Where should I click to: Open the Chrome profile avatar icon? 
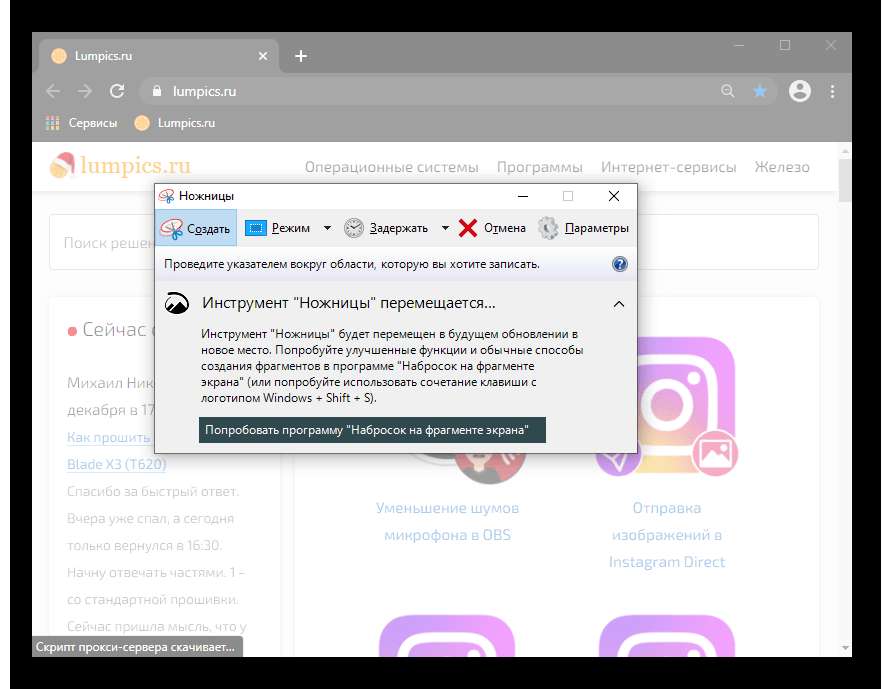click(x=799, y=91)
